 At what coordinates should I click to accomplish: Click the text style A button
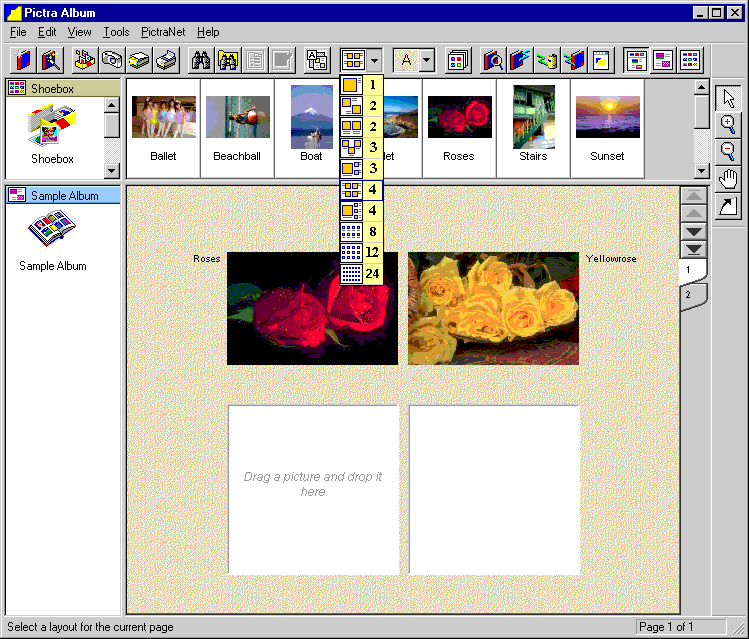[x=406, y=60]
